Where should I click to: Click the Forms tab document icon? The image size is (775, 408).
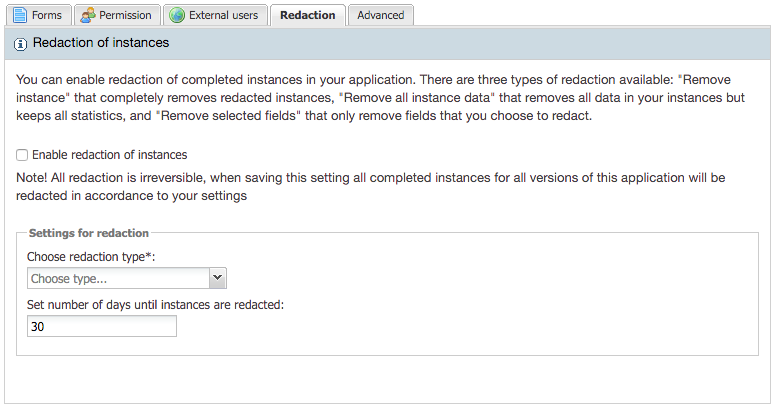coord(19,15)
